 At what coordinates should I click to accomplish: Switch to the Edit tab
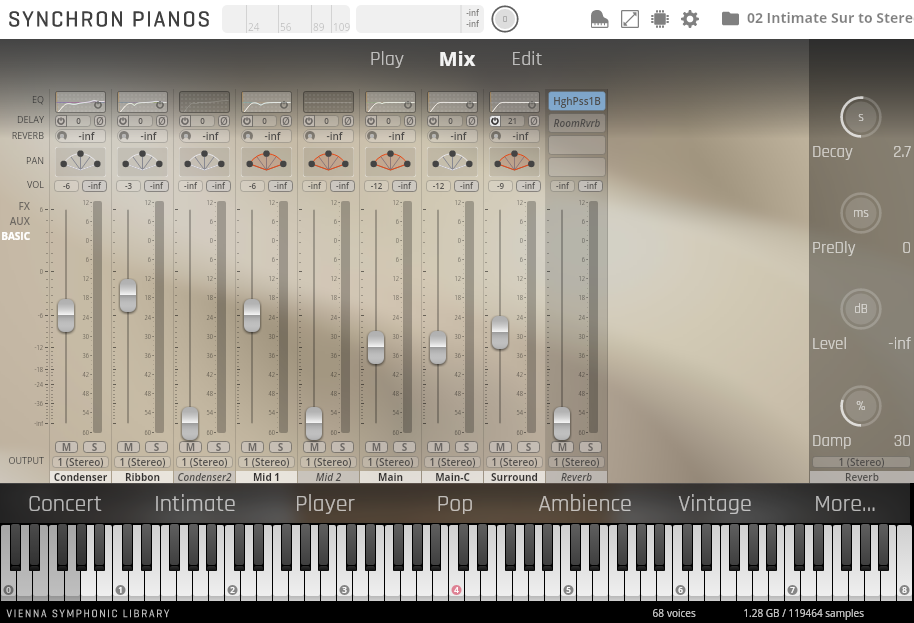point(527,59)
